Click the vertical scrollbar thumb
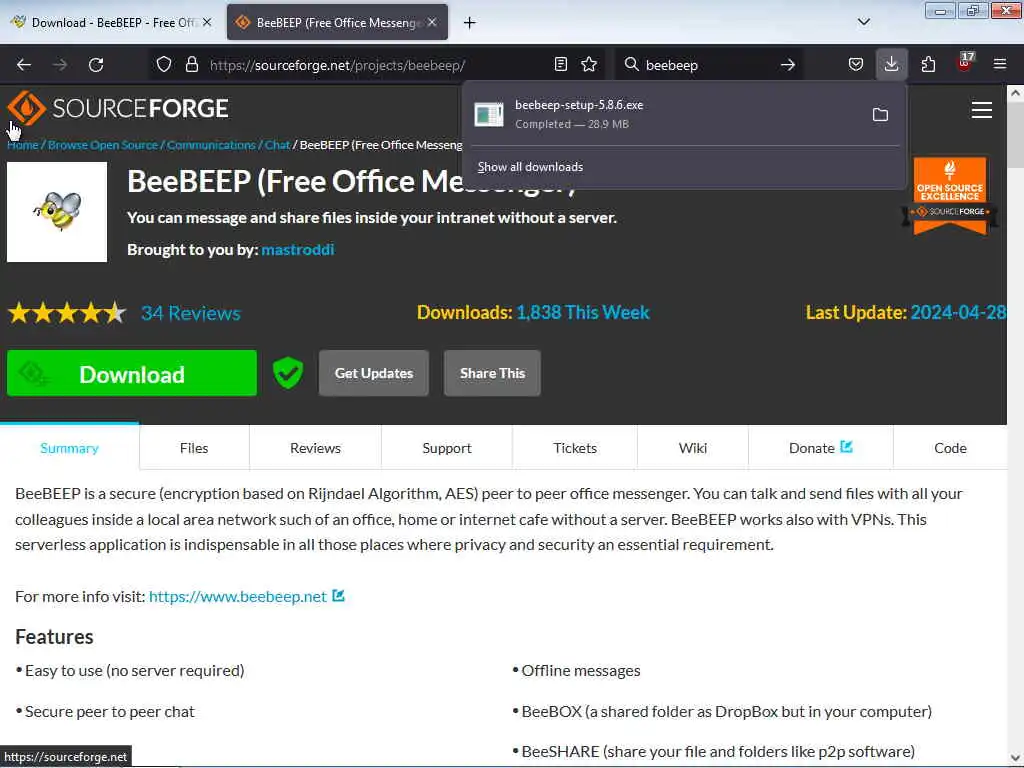This screenshot has width=1024, height=768. pyautogui.click(x=1015, y=135)
